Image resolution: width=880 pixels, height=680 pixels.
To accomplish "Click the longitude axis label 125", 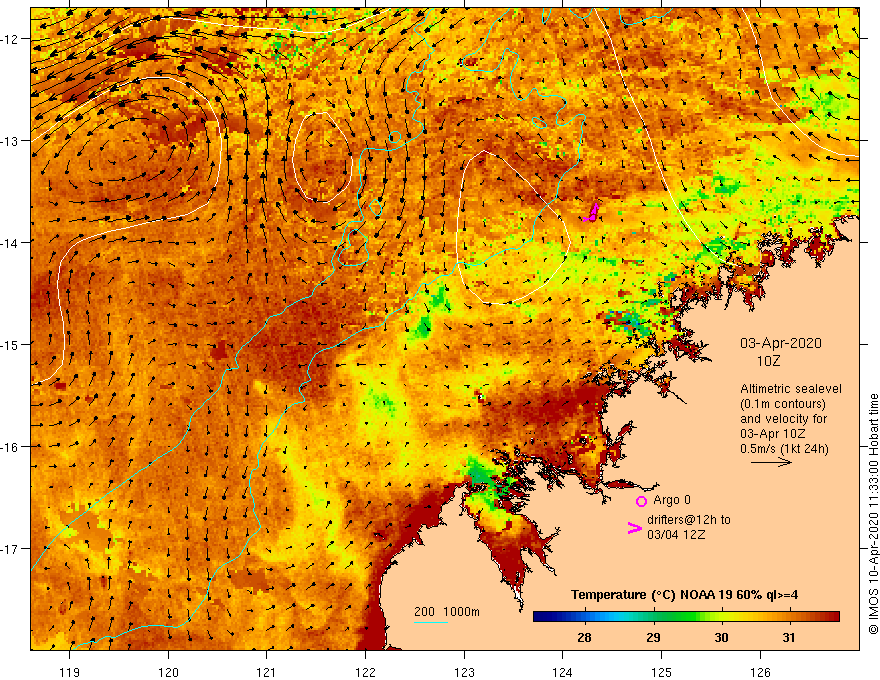I will [x=662, y=672].
